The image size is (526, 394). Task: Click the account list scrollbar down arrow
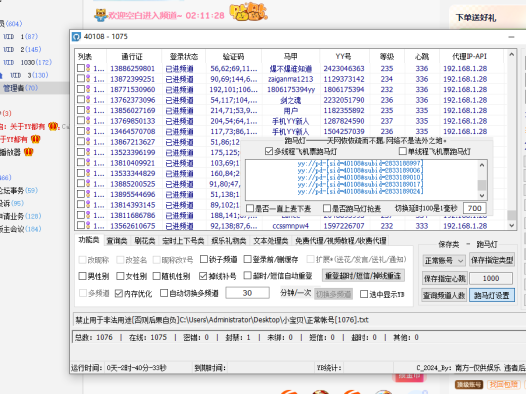(x=511, y=226)
